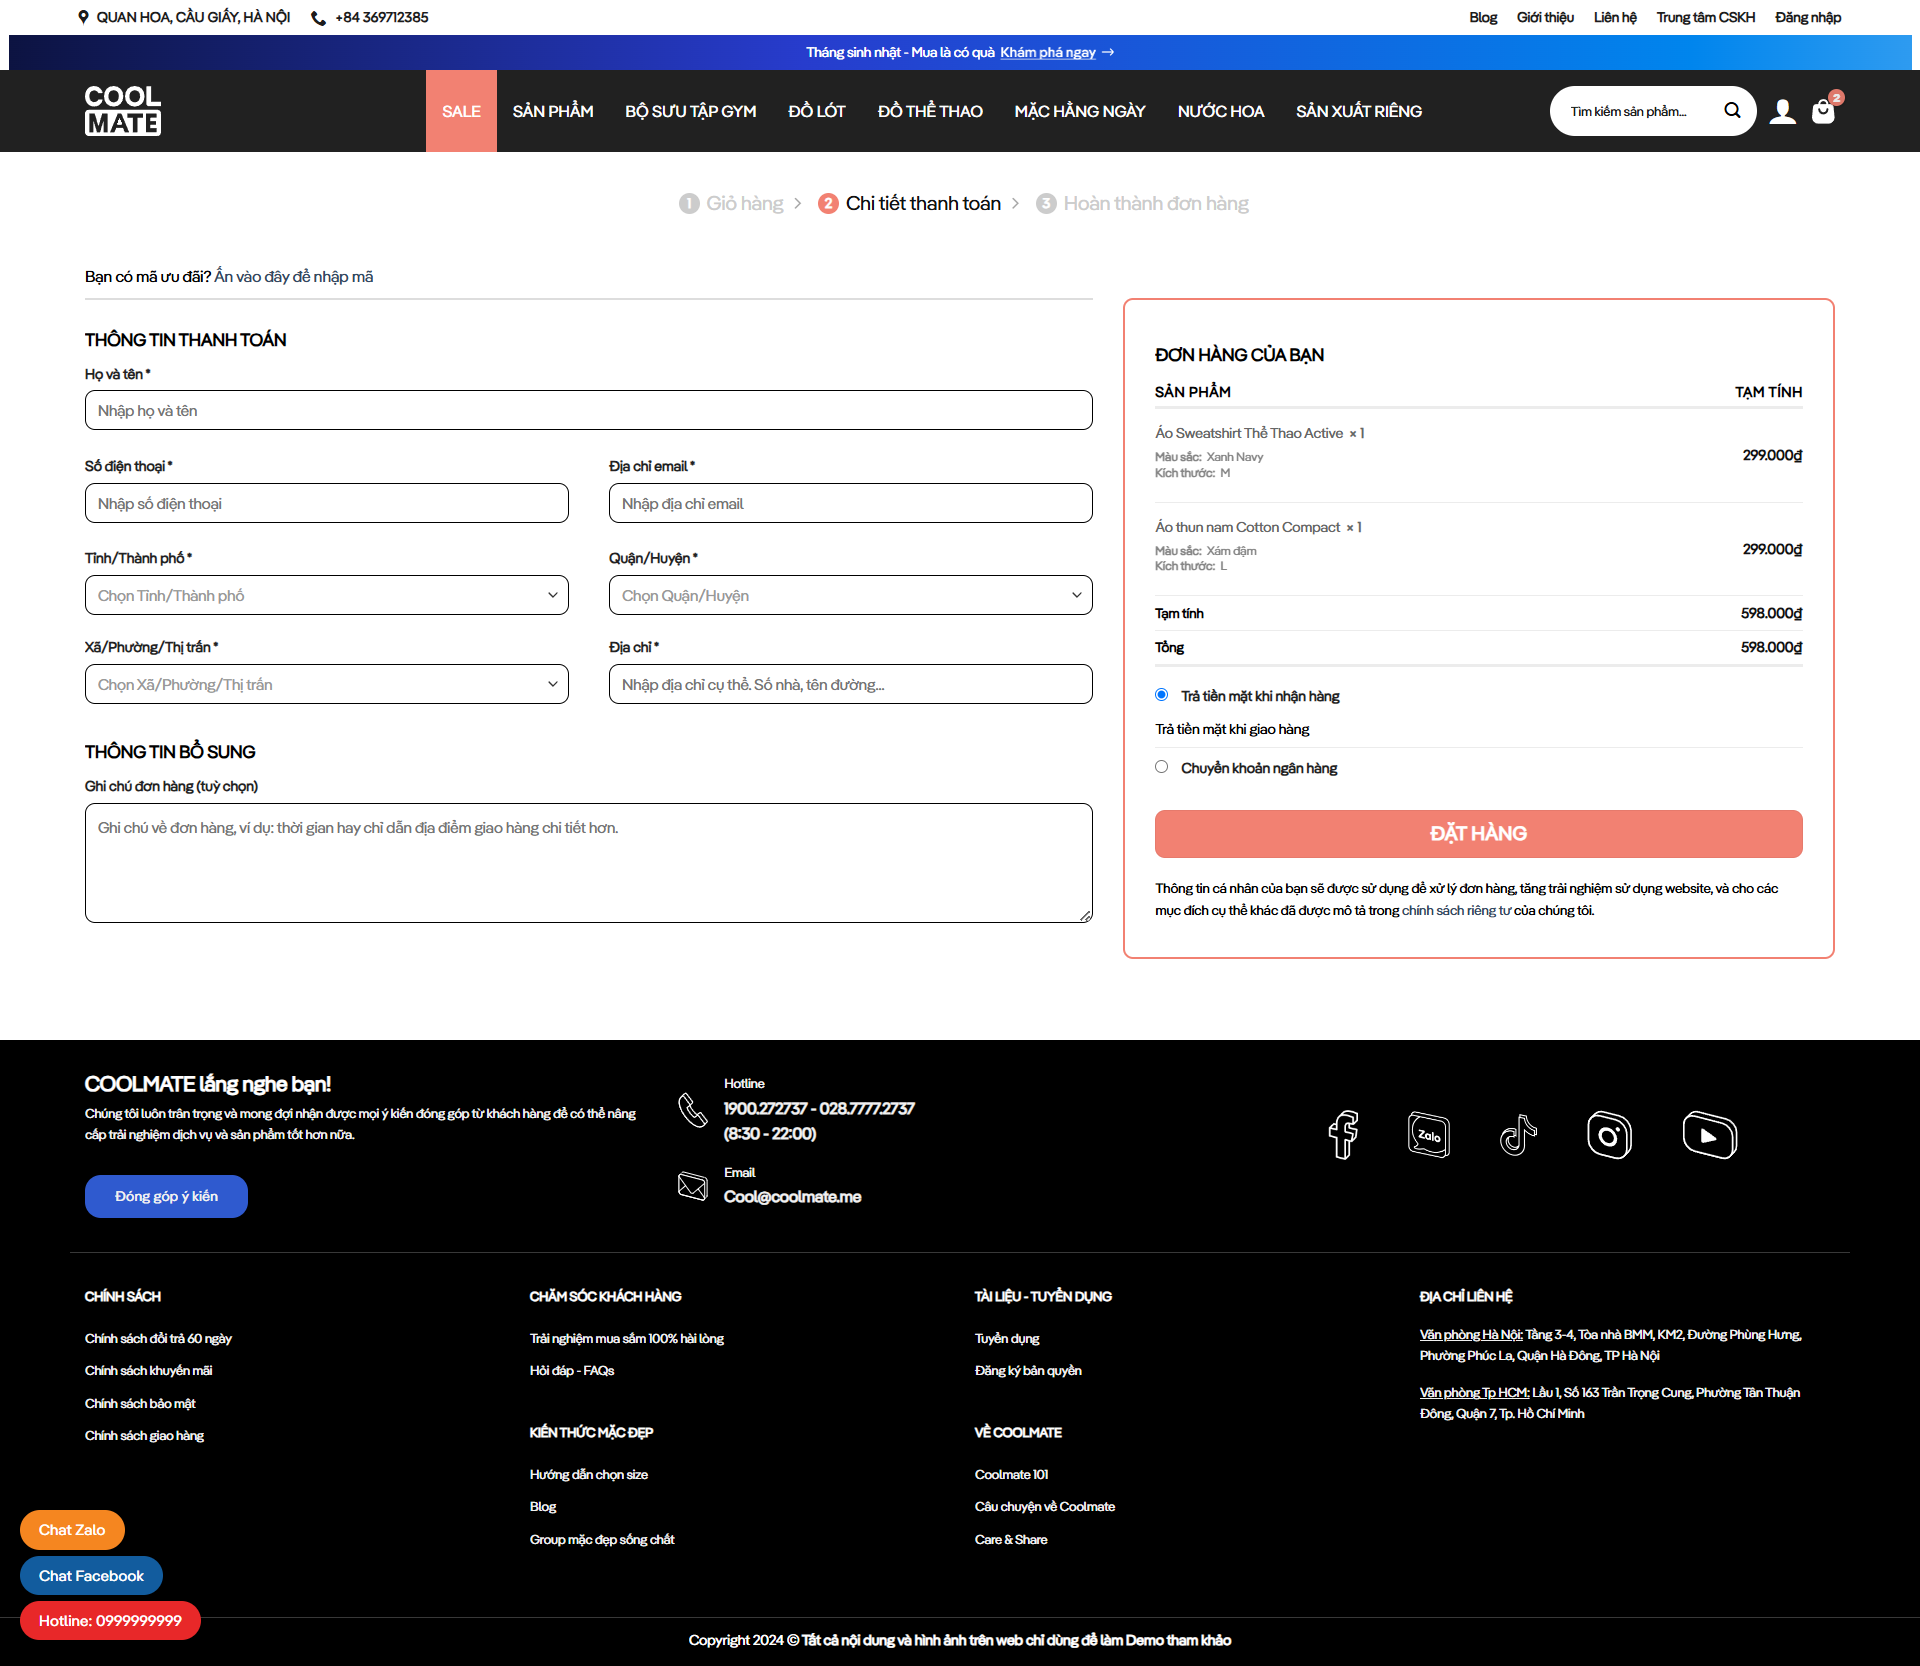The image size is (1920, 1666).
Task: Click Khám phá ngay banner link
Action: pyautogui.click(x=1048, y=52)
